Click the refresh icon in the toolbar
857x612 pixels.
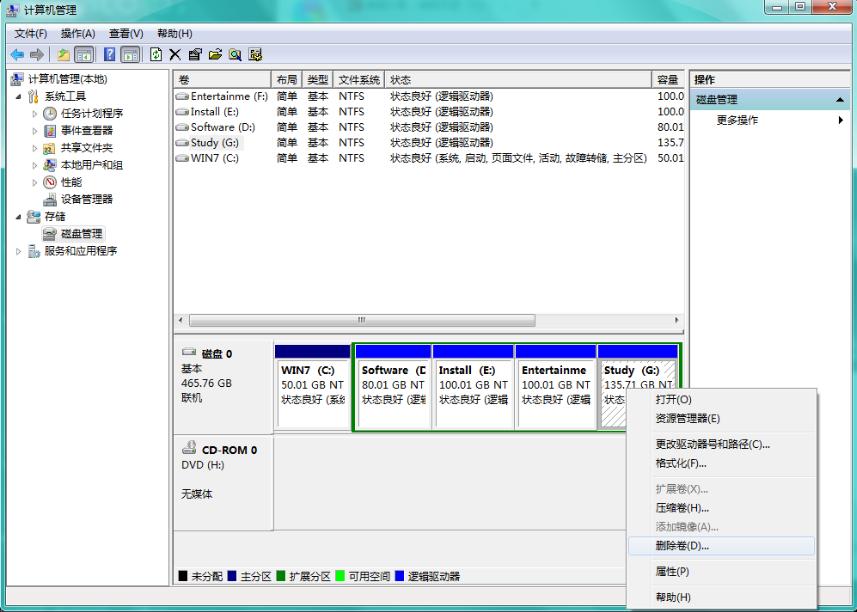[155, 55]
